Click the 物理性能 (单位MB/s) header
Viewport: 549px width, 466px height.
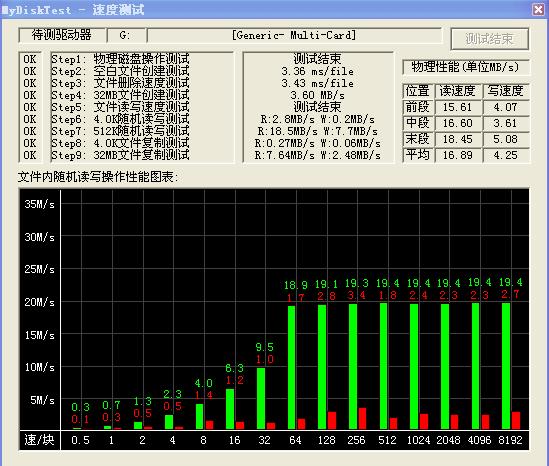point(465,67)
